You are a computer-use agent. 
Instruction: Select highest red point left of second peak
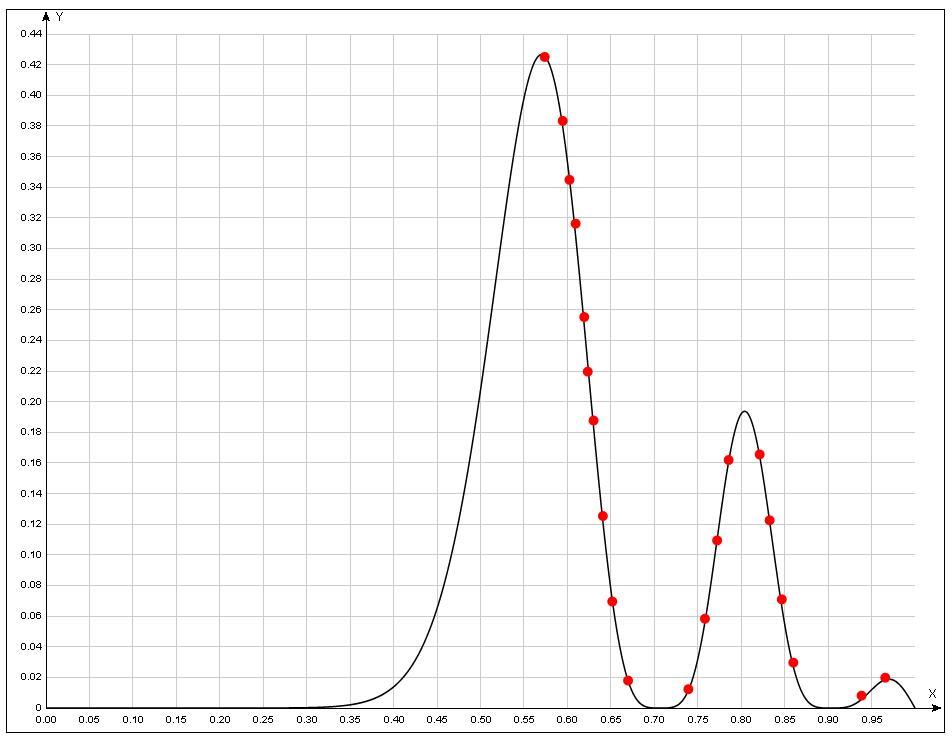click(x=728, y=460)
